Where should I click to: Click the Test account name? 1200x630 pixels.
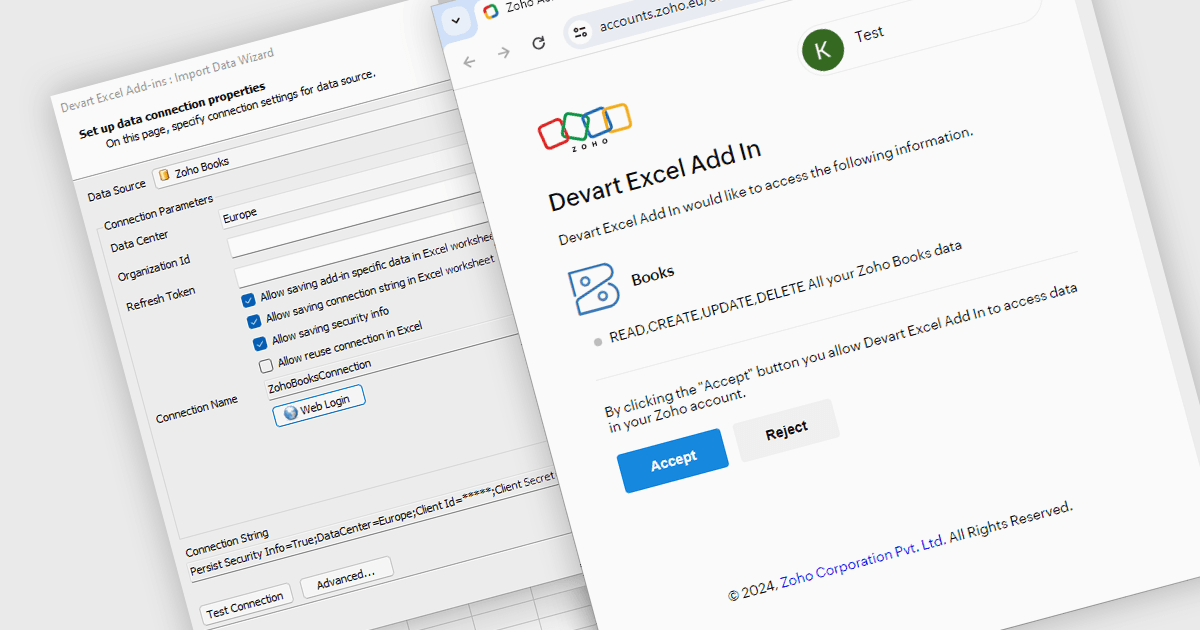[869, 34]
